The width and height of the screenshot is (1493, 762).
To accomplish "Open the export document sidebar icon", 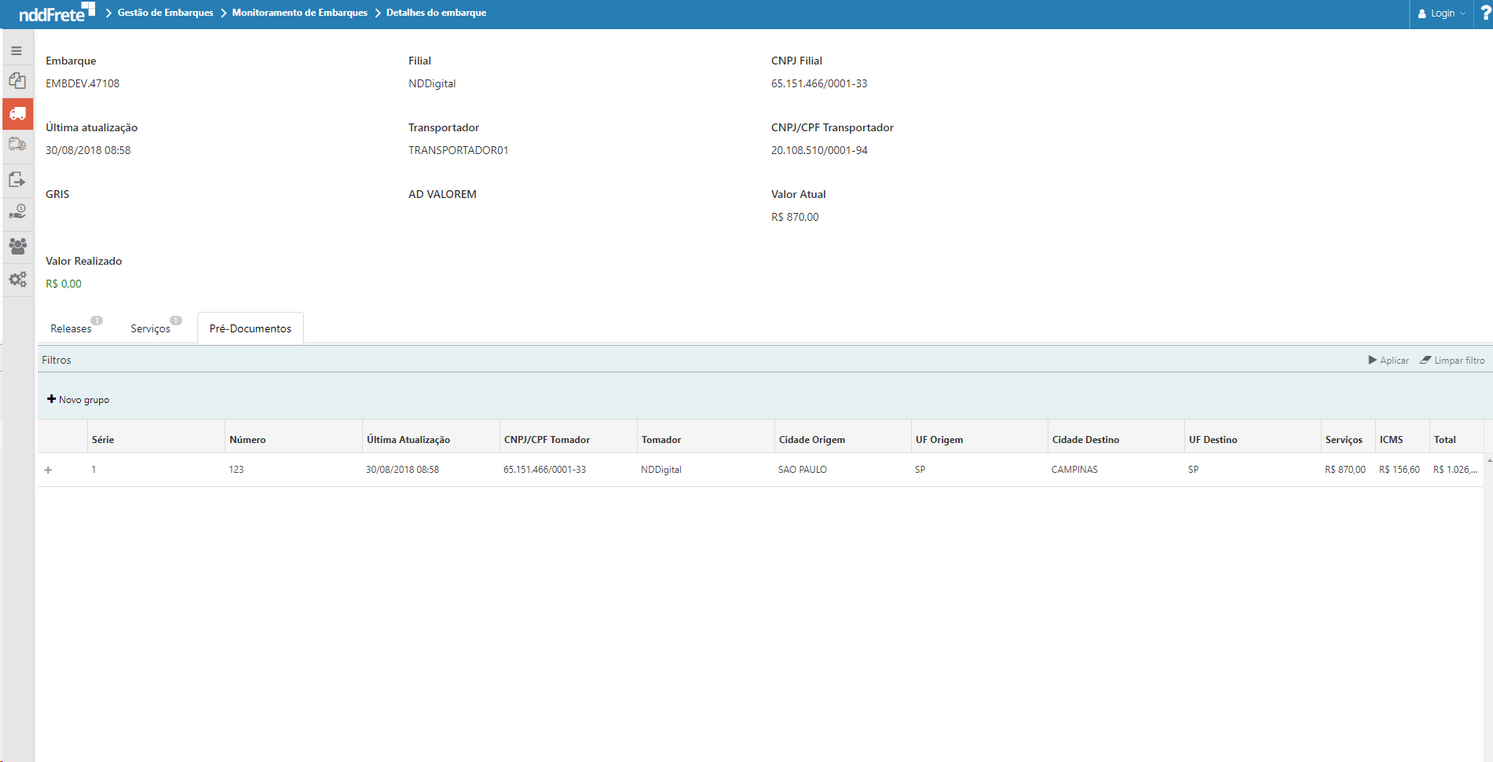I will click(17, 180).
